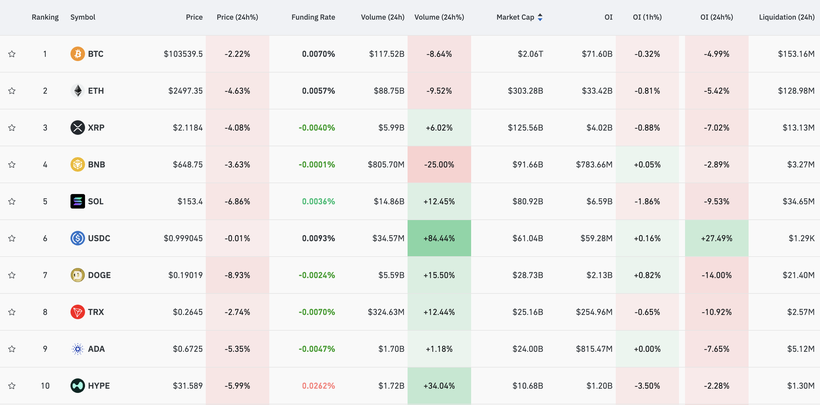
Task: Click the Cardano ADA coin icon
Action: point(77,349)
